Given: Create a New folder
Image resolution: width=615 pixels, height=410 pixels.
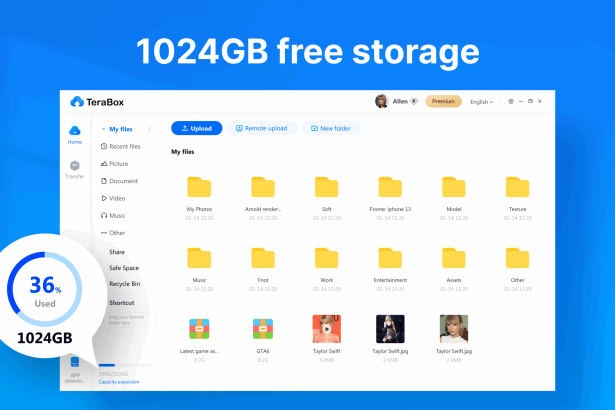Looking at the screenshot, I should pos(331,128).
